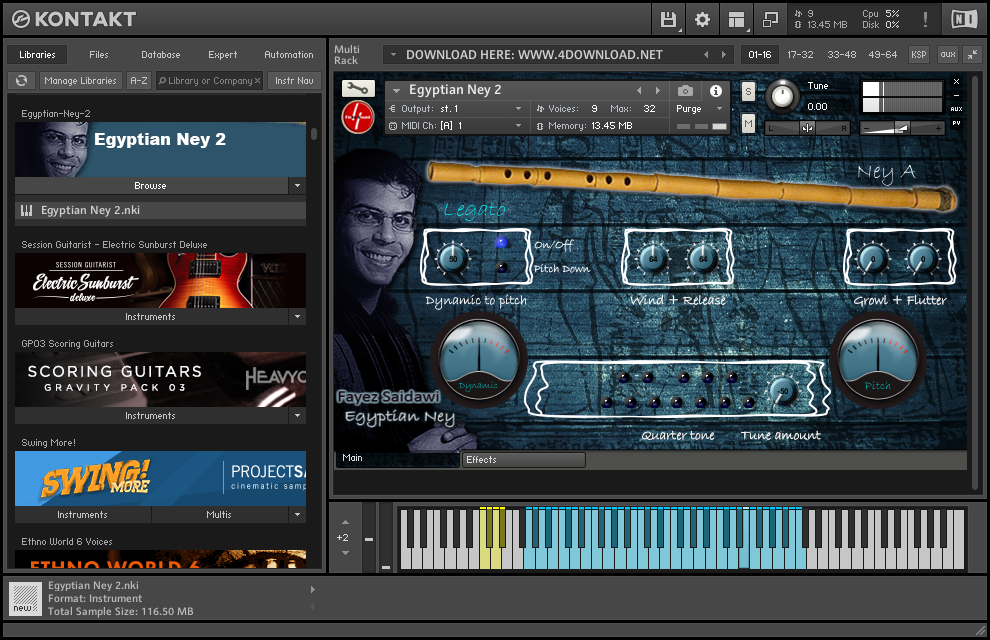Click the Manage Libraries button
990x640 pixels.
[x=80, y=81]
